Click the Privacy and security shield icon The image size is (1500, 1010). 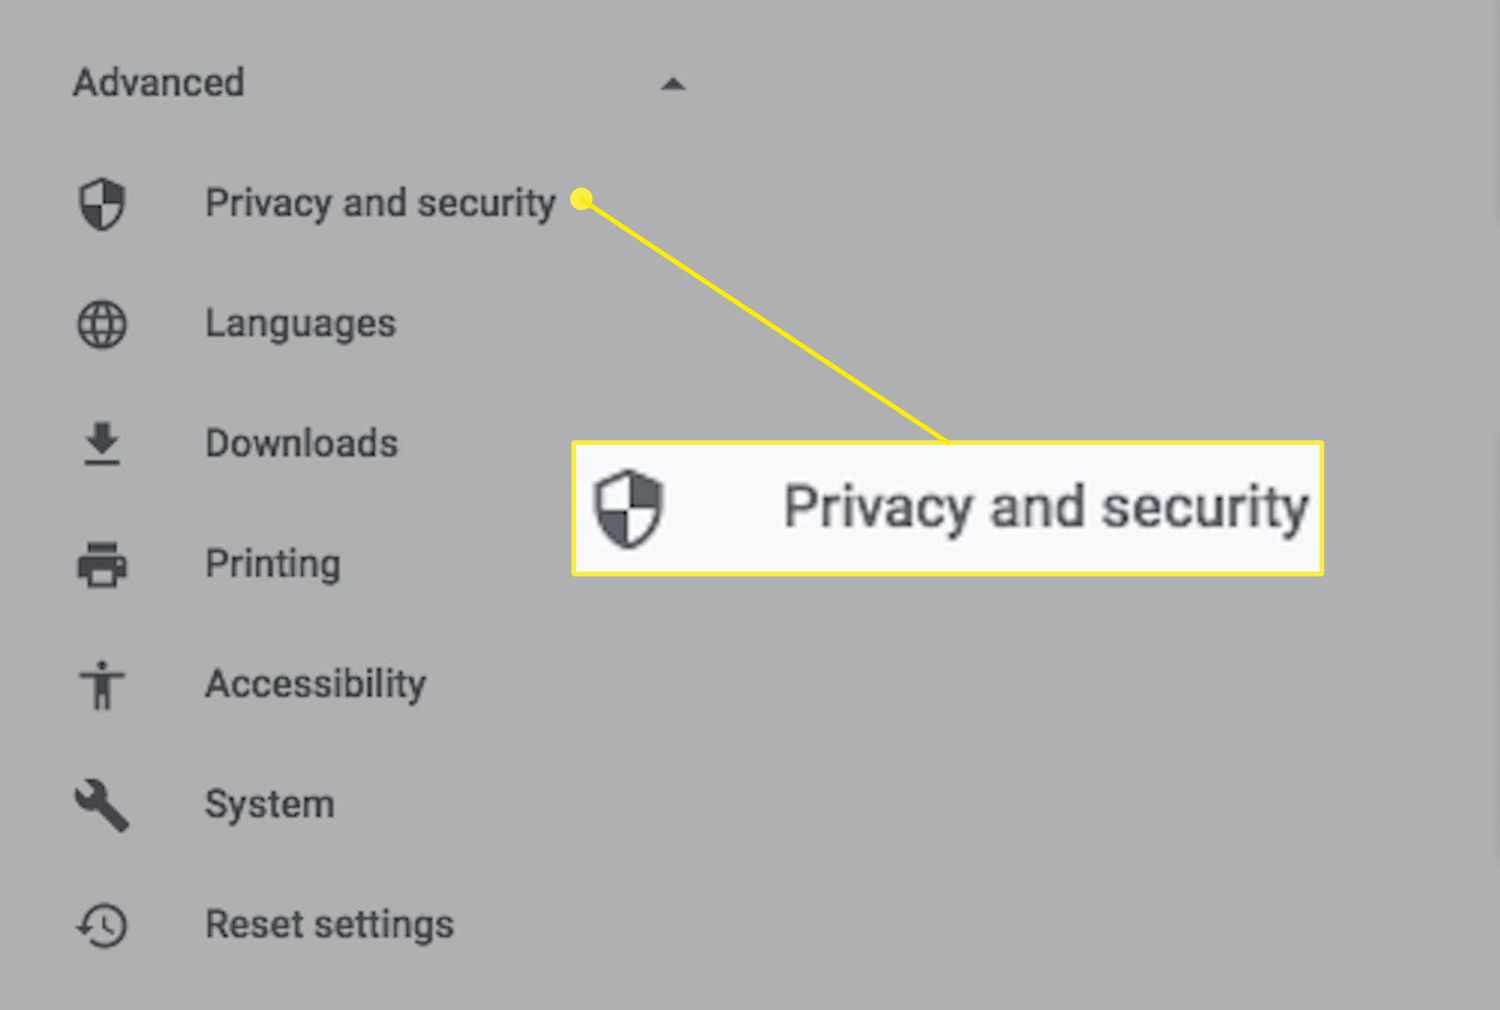tap(102, 204)
